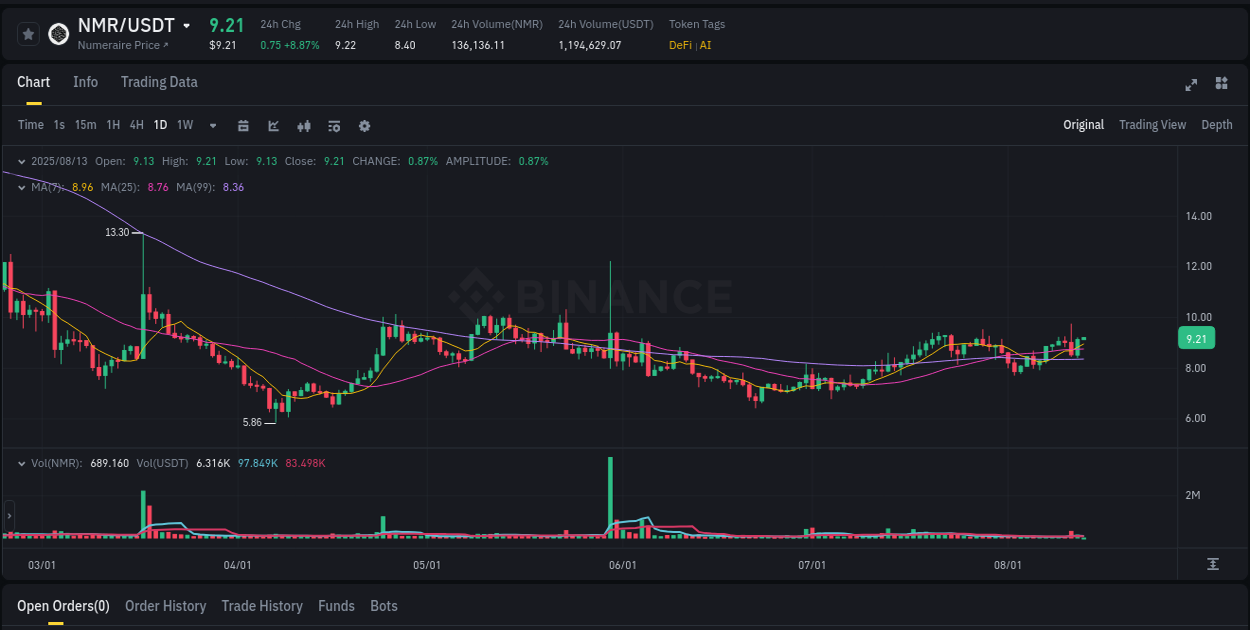Select the 1W timeframe
1250x630 pixels.
point(184,126)
